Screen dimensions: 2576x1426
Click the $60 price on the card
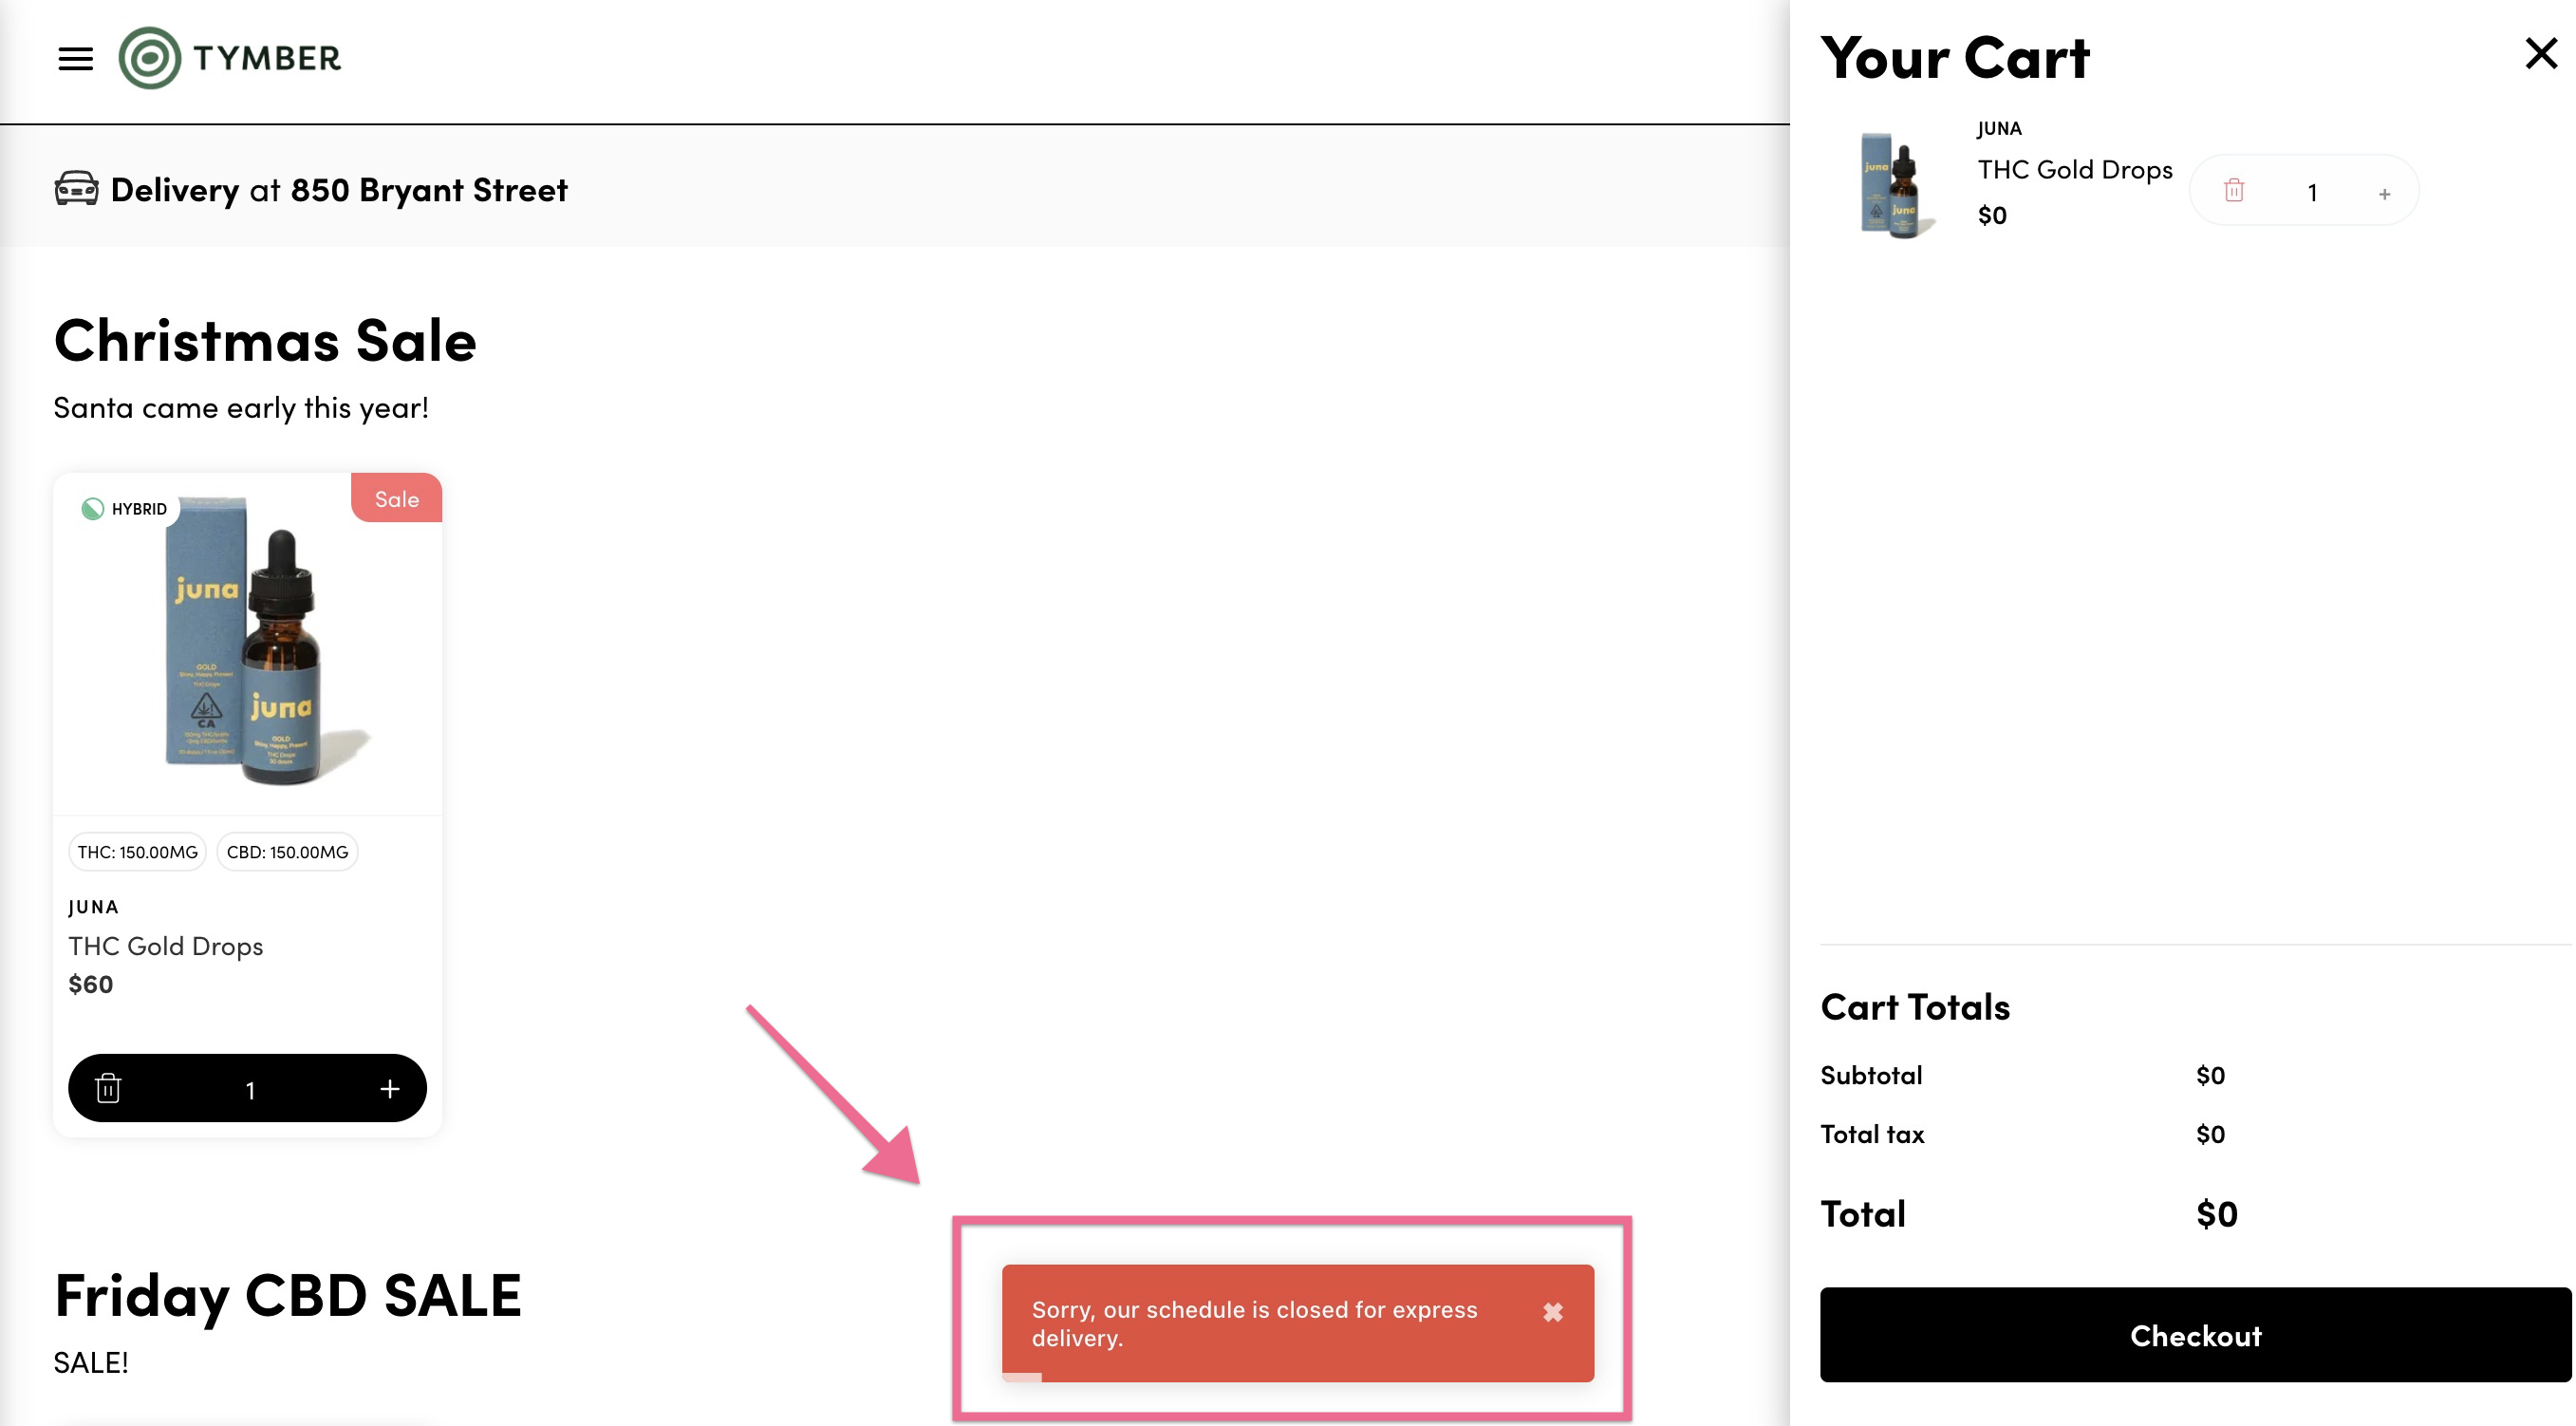point(91,984)
